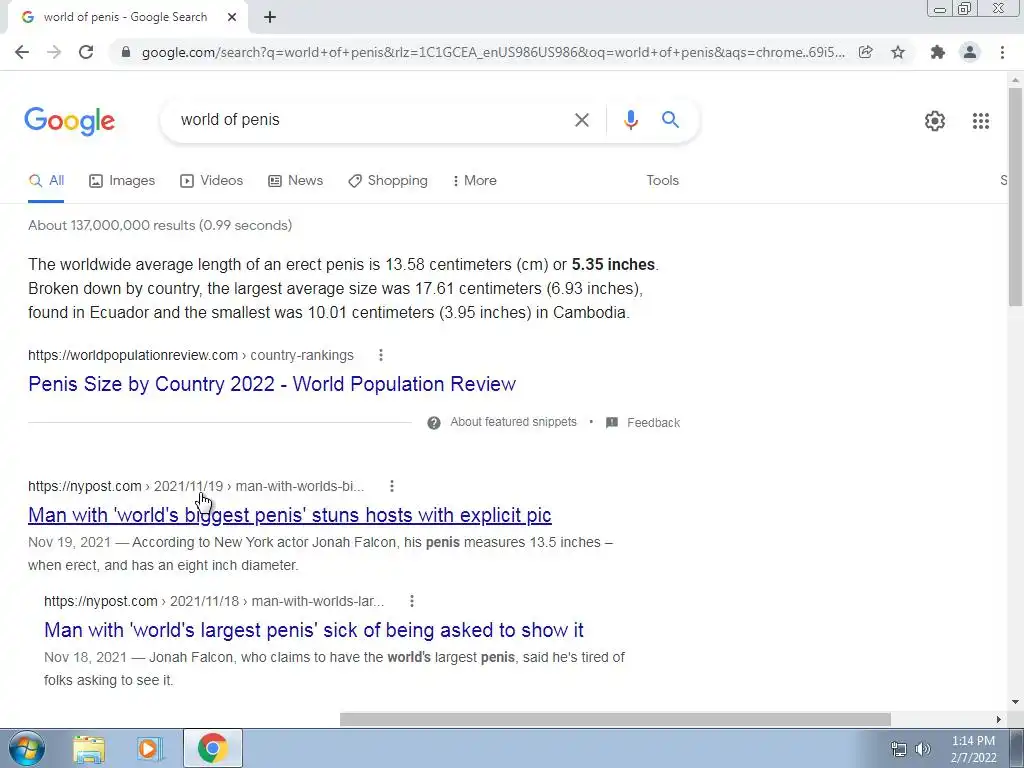Open options for worldpopulationreview result
The image size is (1024, 768).
click(381, 355)
